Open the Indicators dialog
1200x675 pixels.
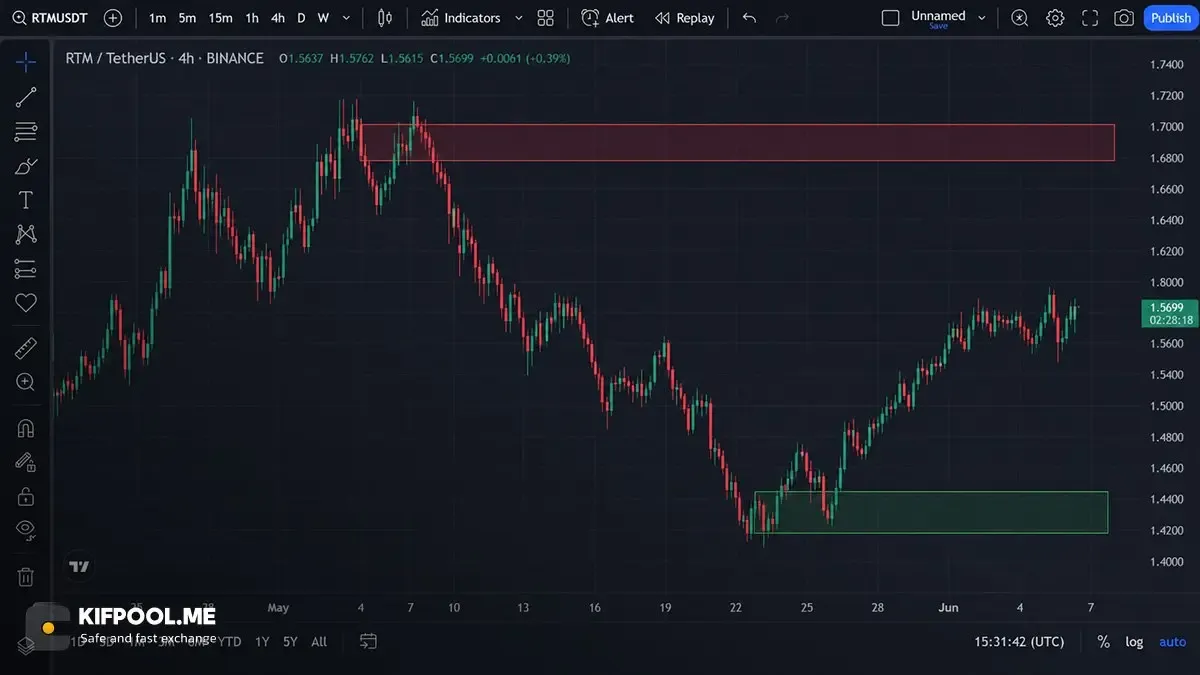[x=460, y=18]
